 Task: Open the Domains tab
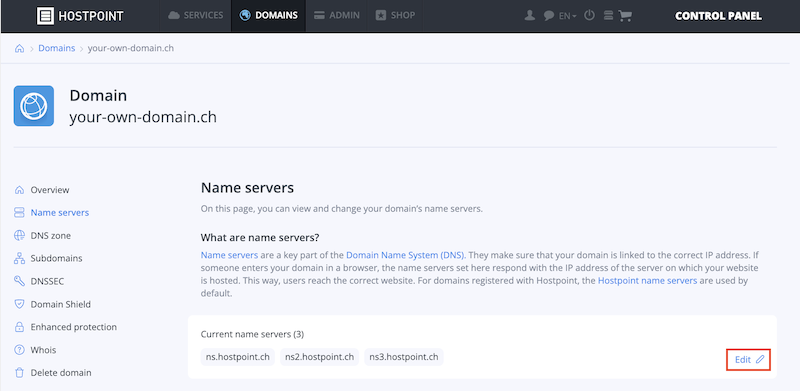268,15
